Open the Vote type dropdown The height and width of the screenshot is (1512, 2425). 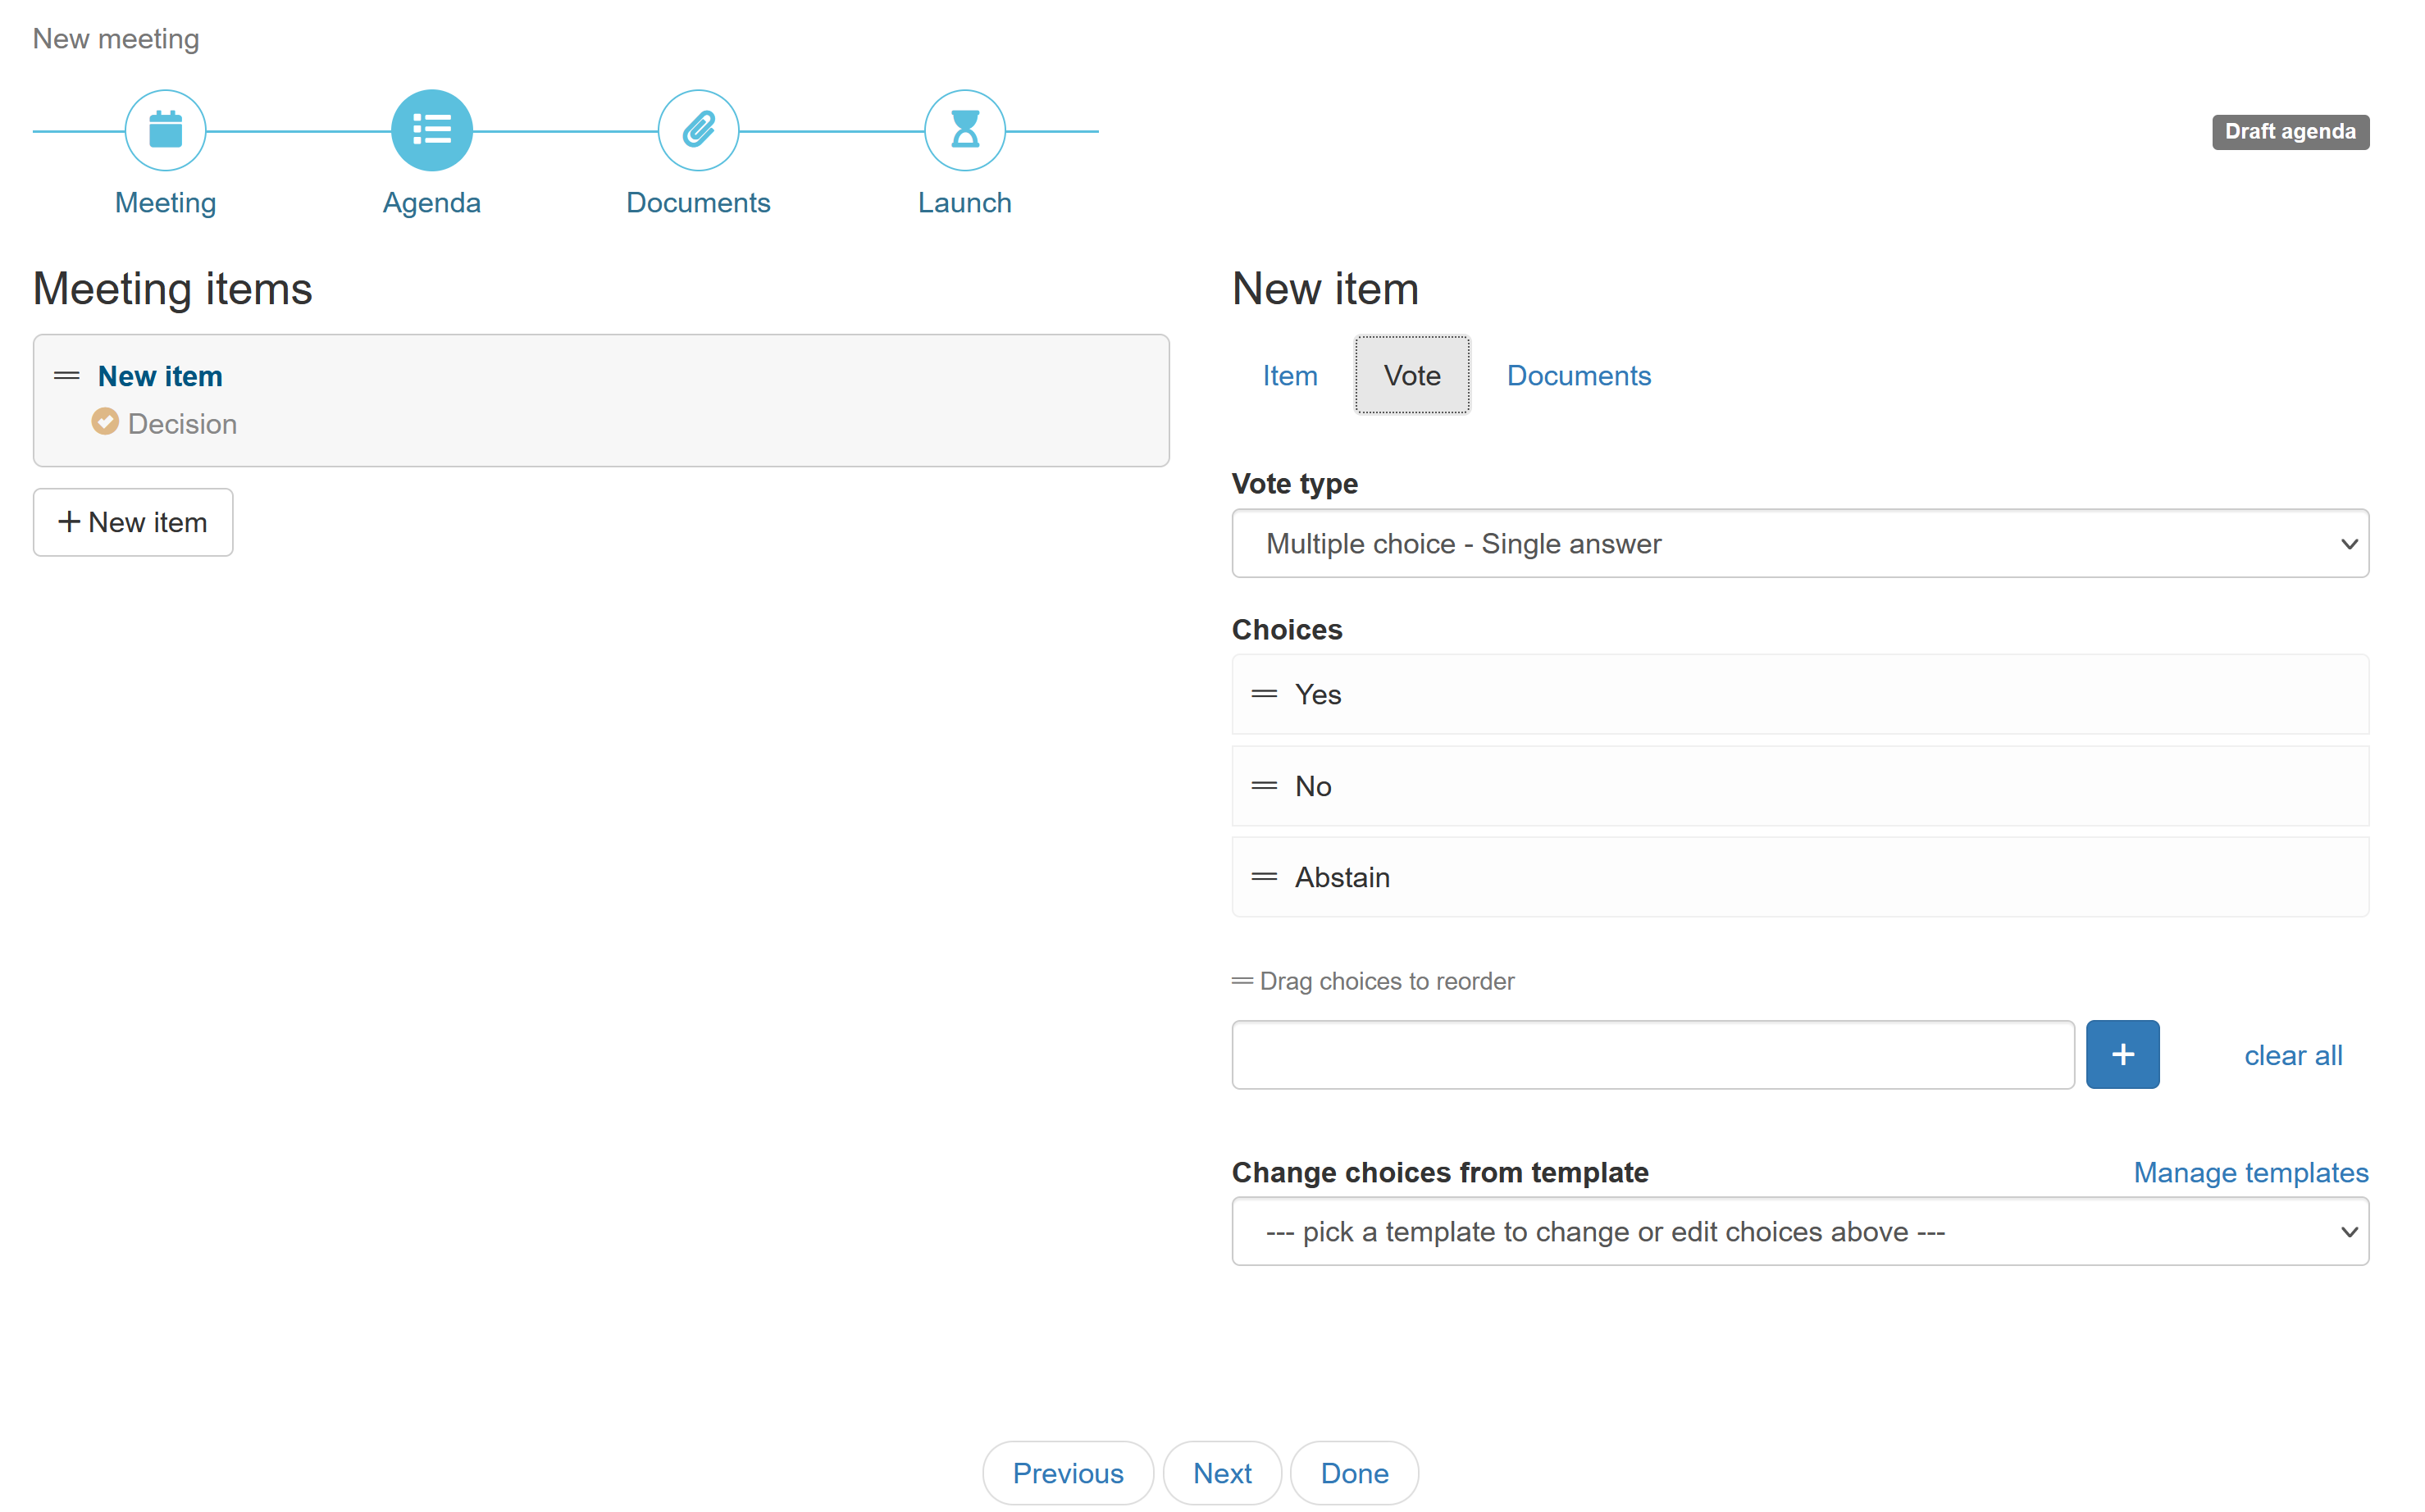coord(1799,543)
